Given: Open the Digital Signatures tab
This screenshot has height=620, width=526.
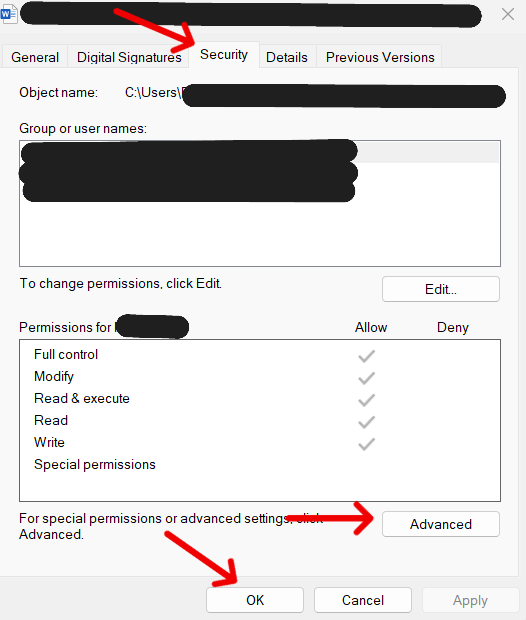Looking at the screenshot, I should click(129, 57).
